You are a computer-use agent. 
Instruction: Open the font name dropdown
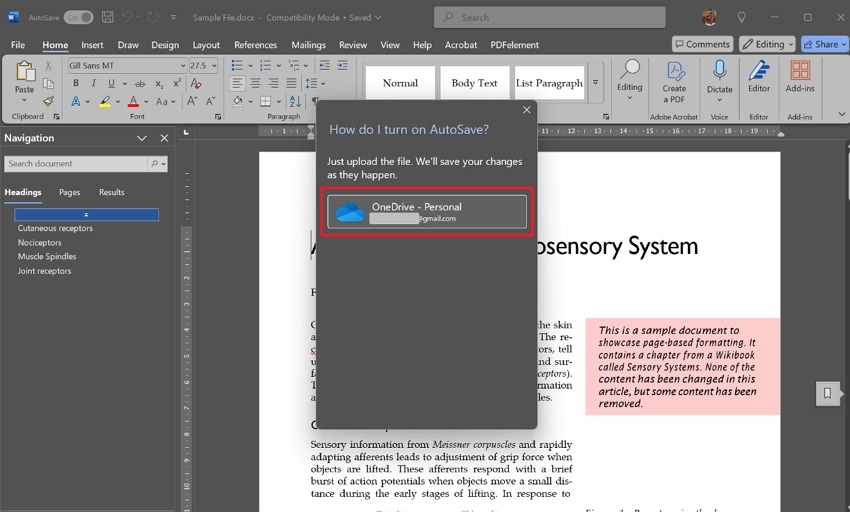pyautogui.click(x=183, y=66)
